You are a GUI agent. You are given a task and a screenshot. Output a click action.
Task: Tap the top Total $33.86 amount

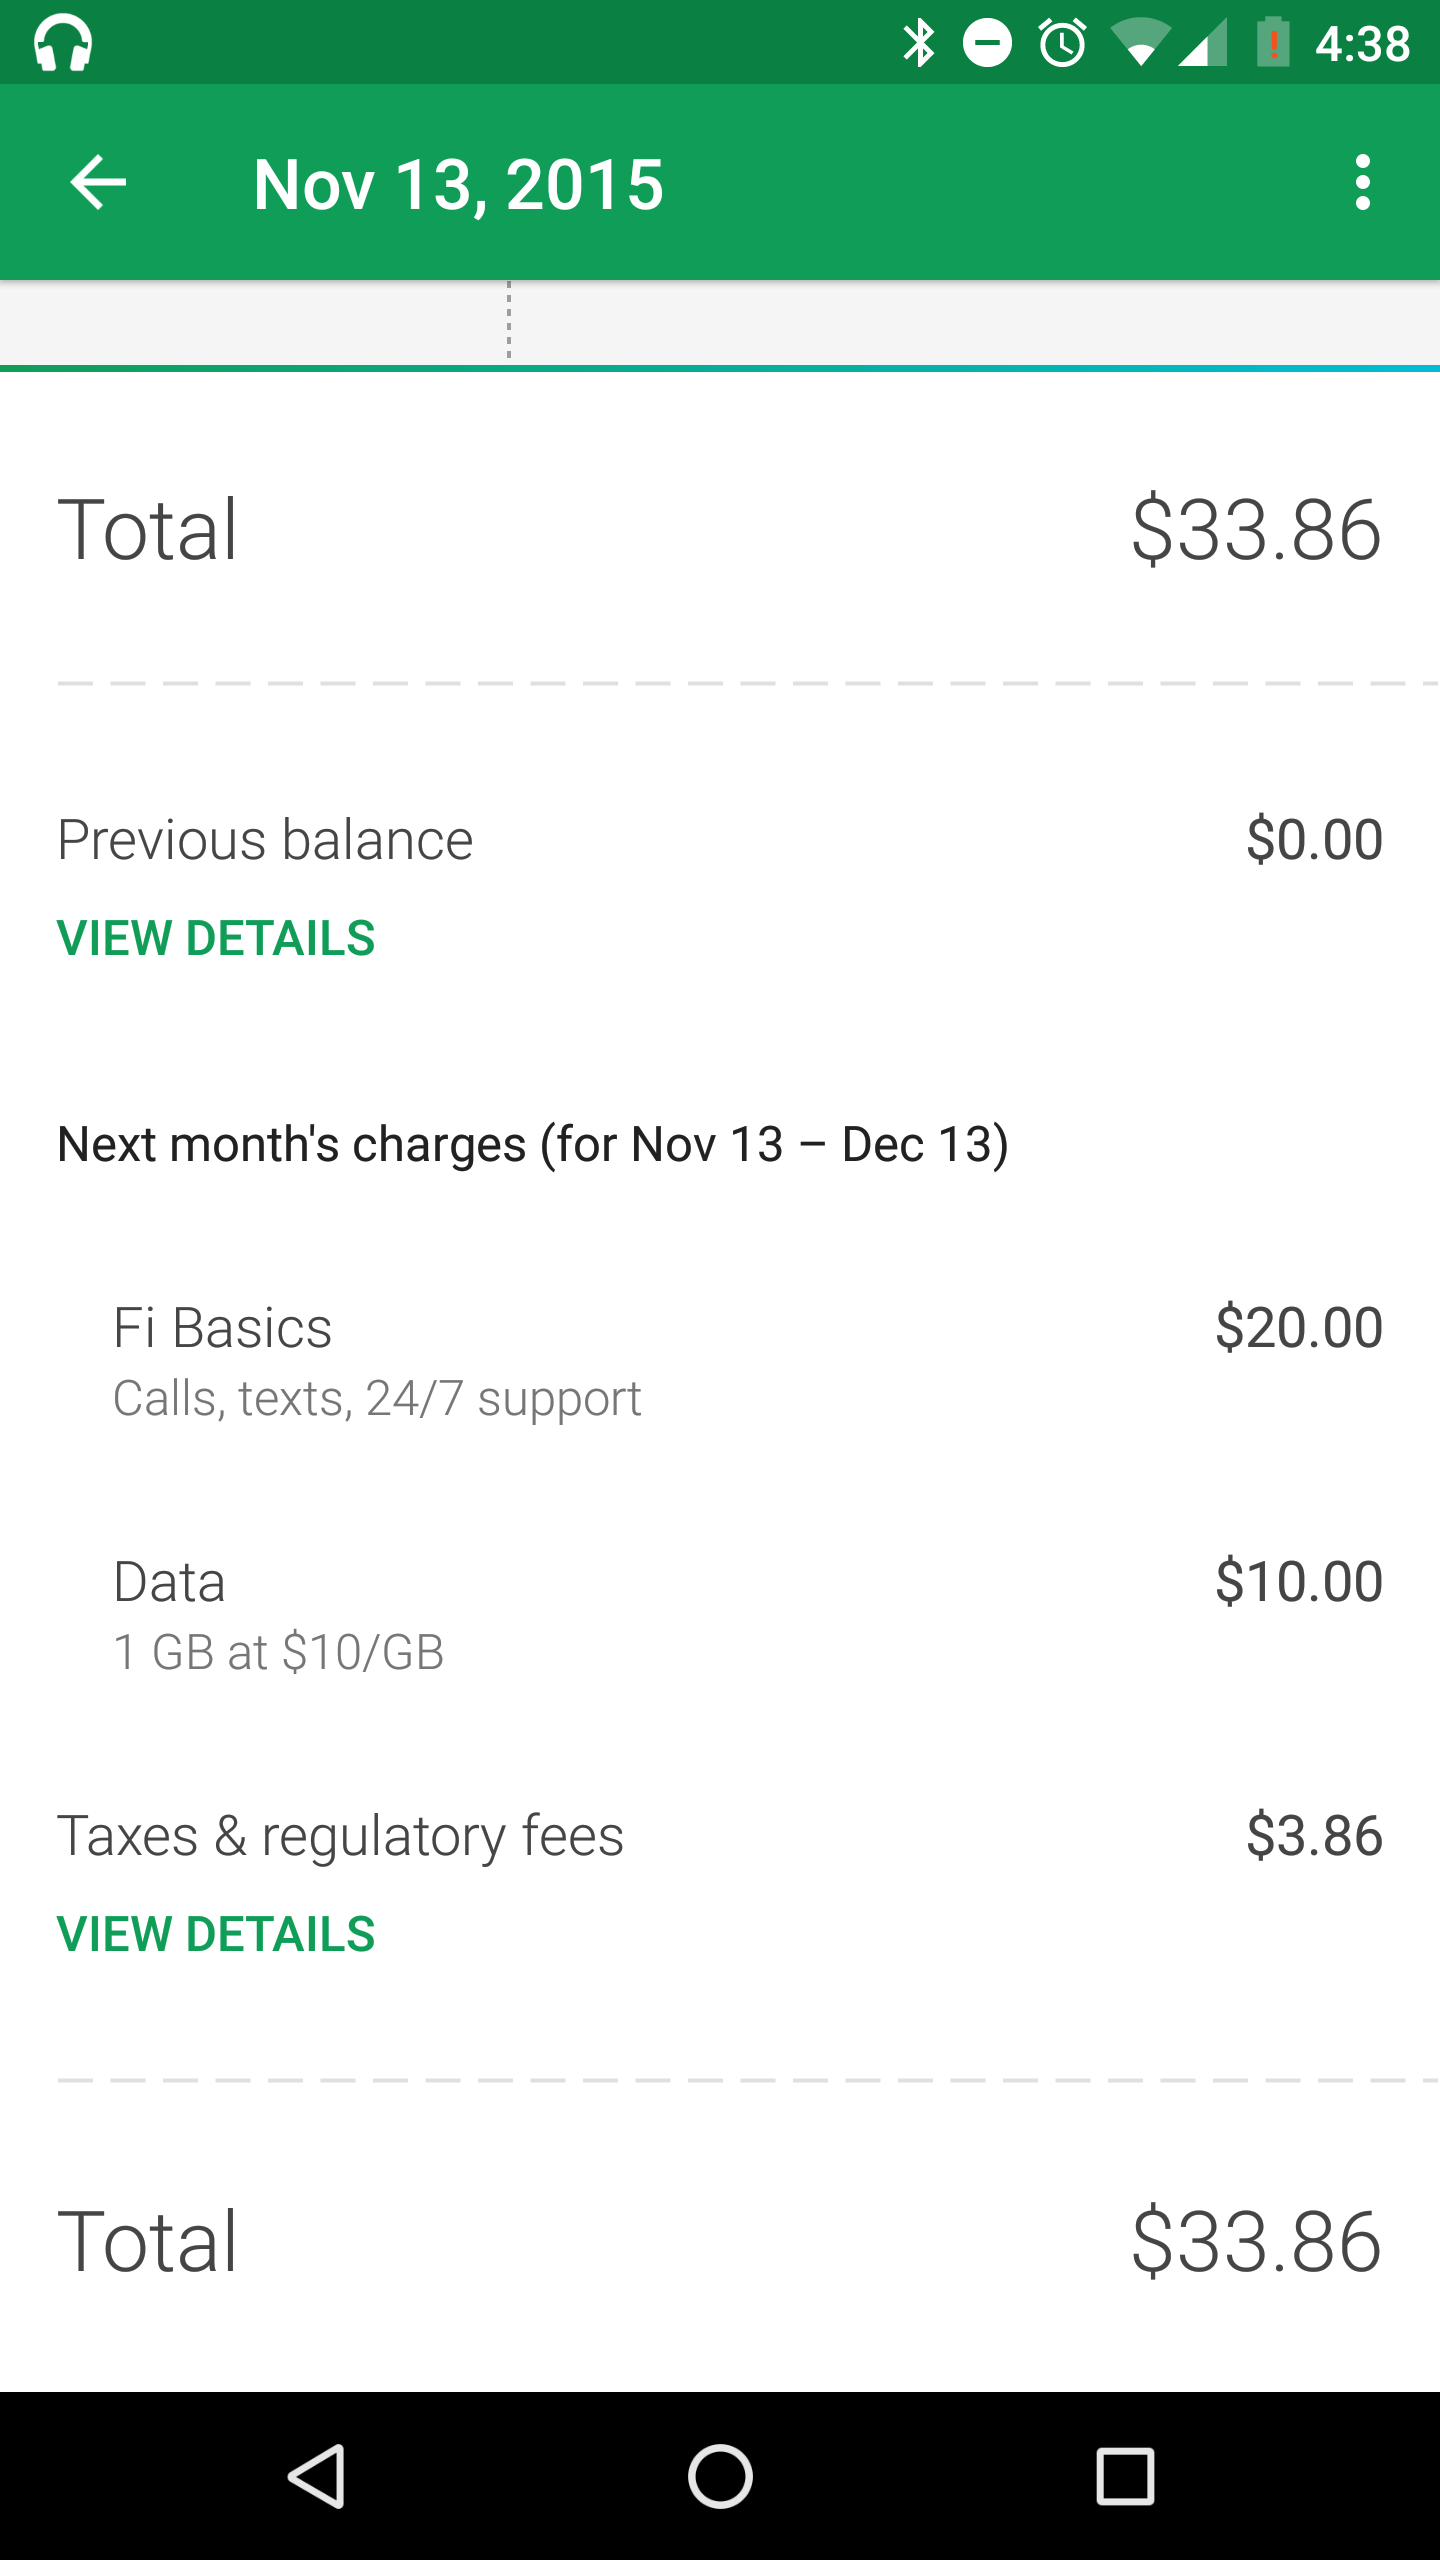click(x=1256, y=530)
